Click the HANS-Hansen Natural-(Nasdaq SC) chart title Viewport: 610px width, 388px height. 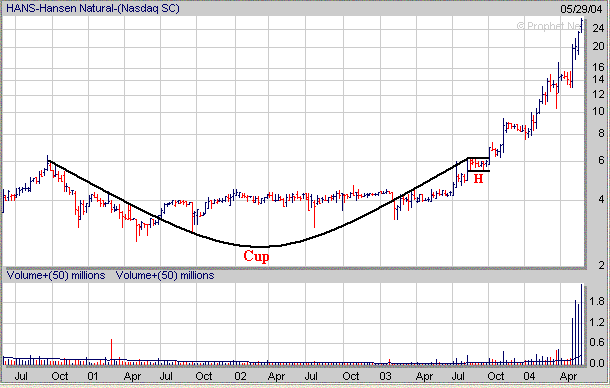(x=93, y=8)
